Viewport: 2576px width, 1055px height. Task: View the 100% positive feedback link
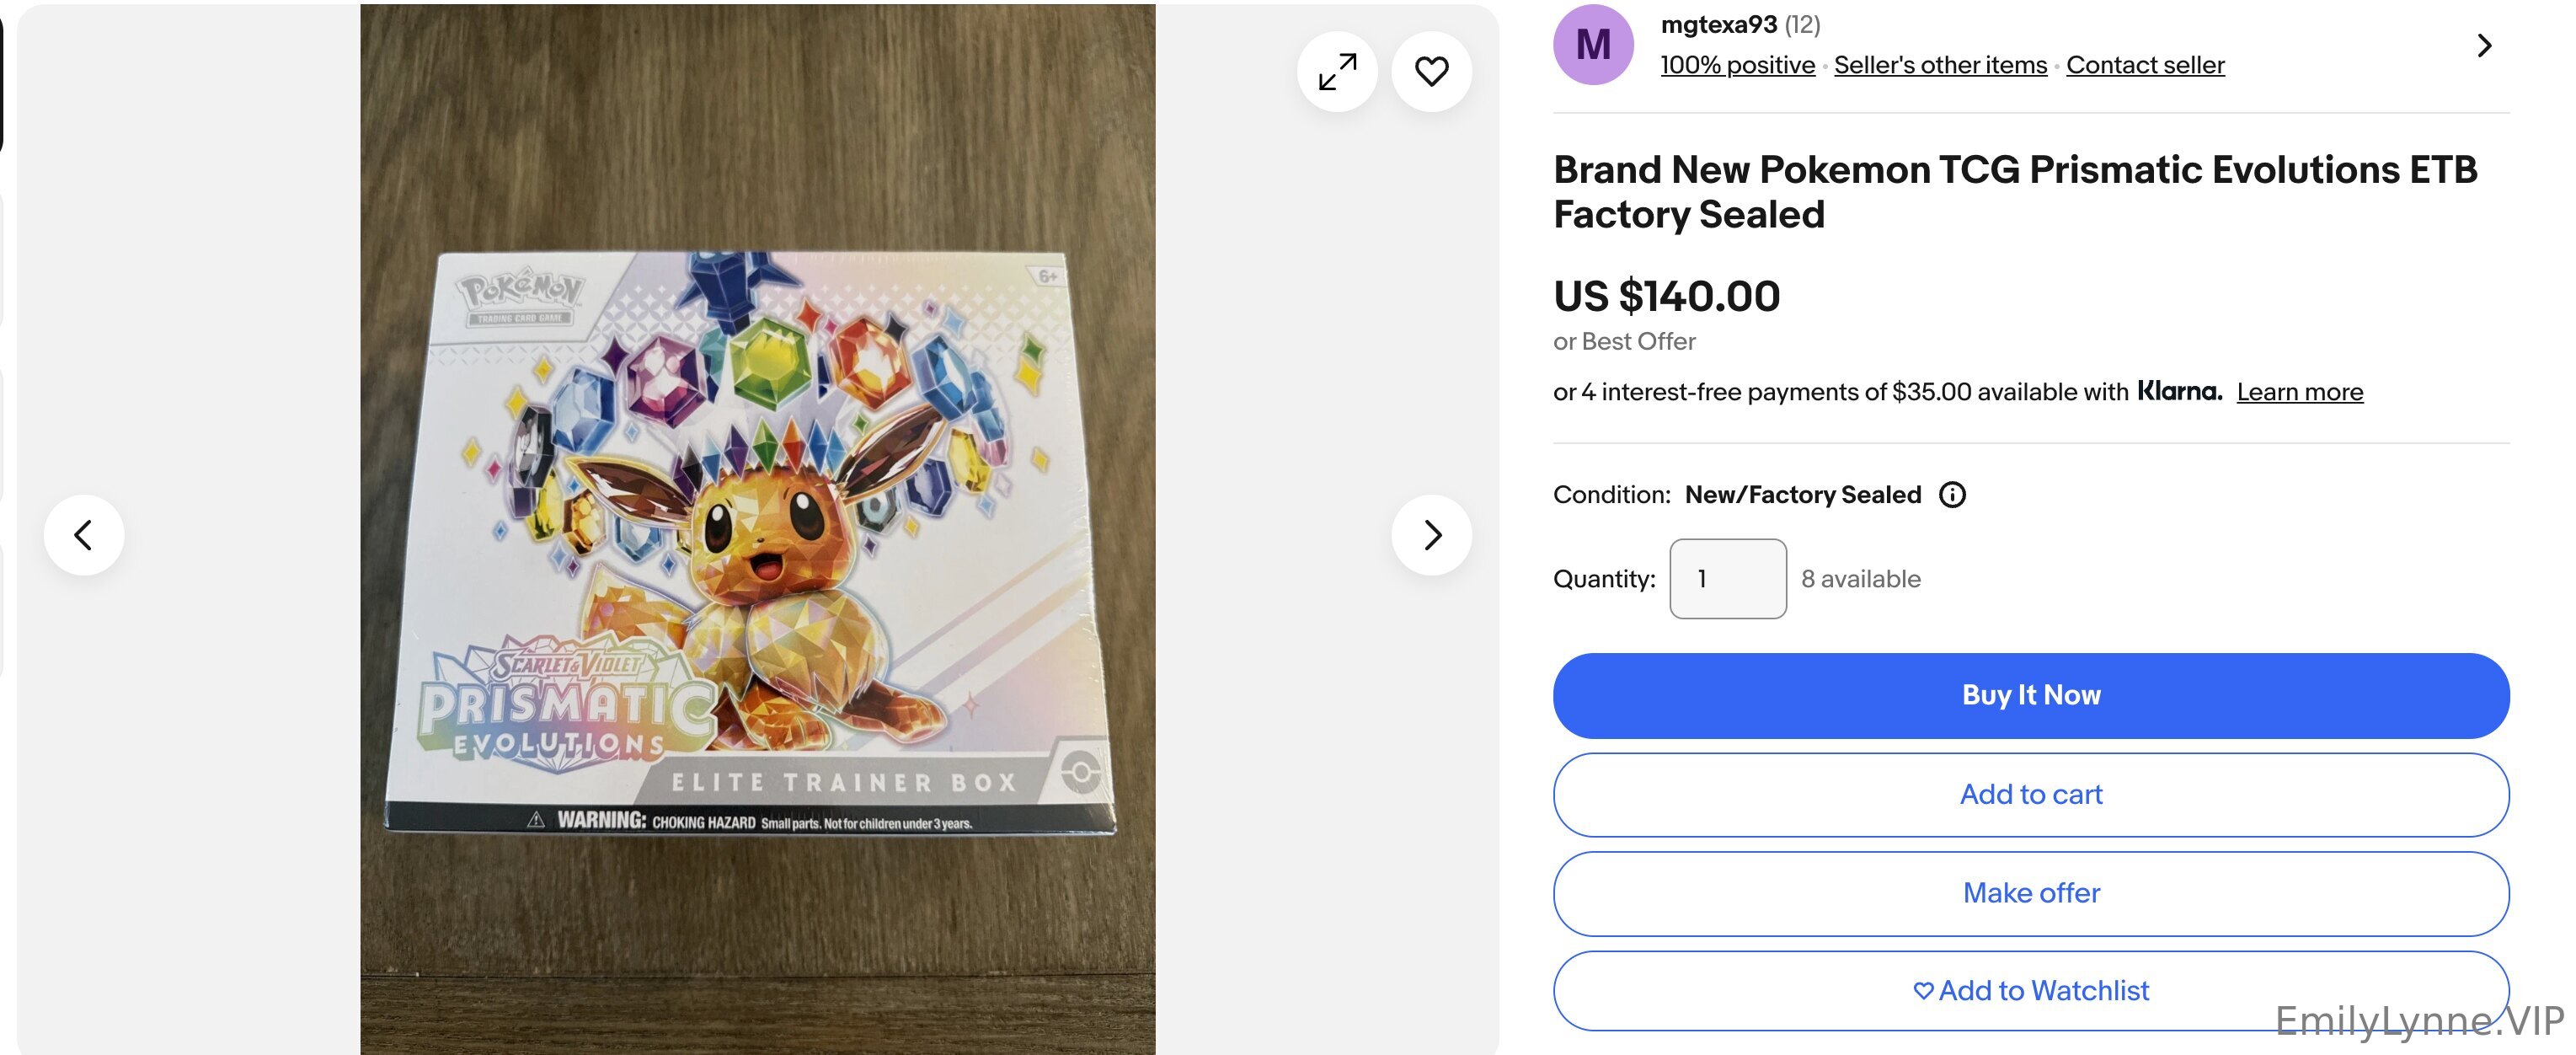pos(1737,66)
